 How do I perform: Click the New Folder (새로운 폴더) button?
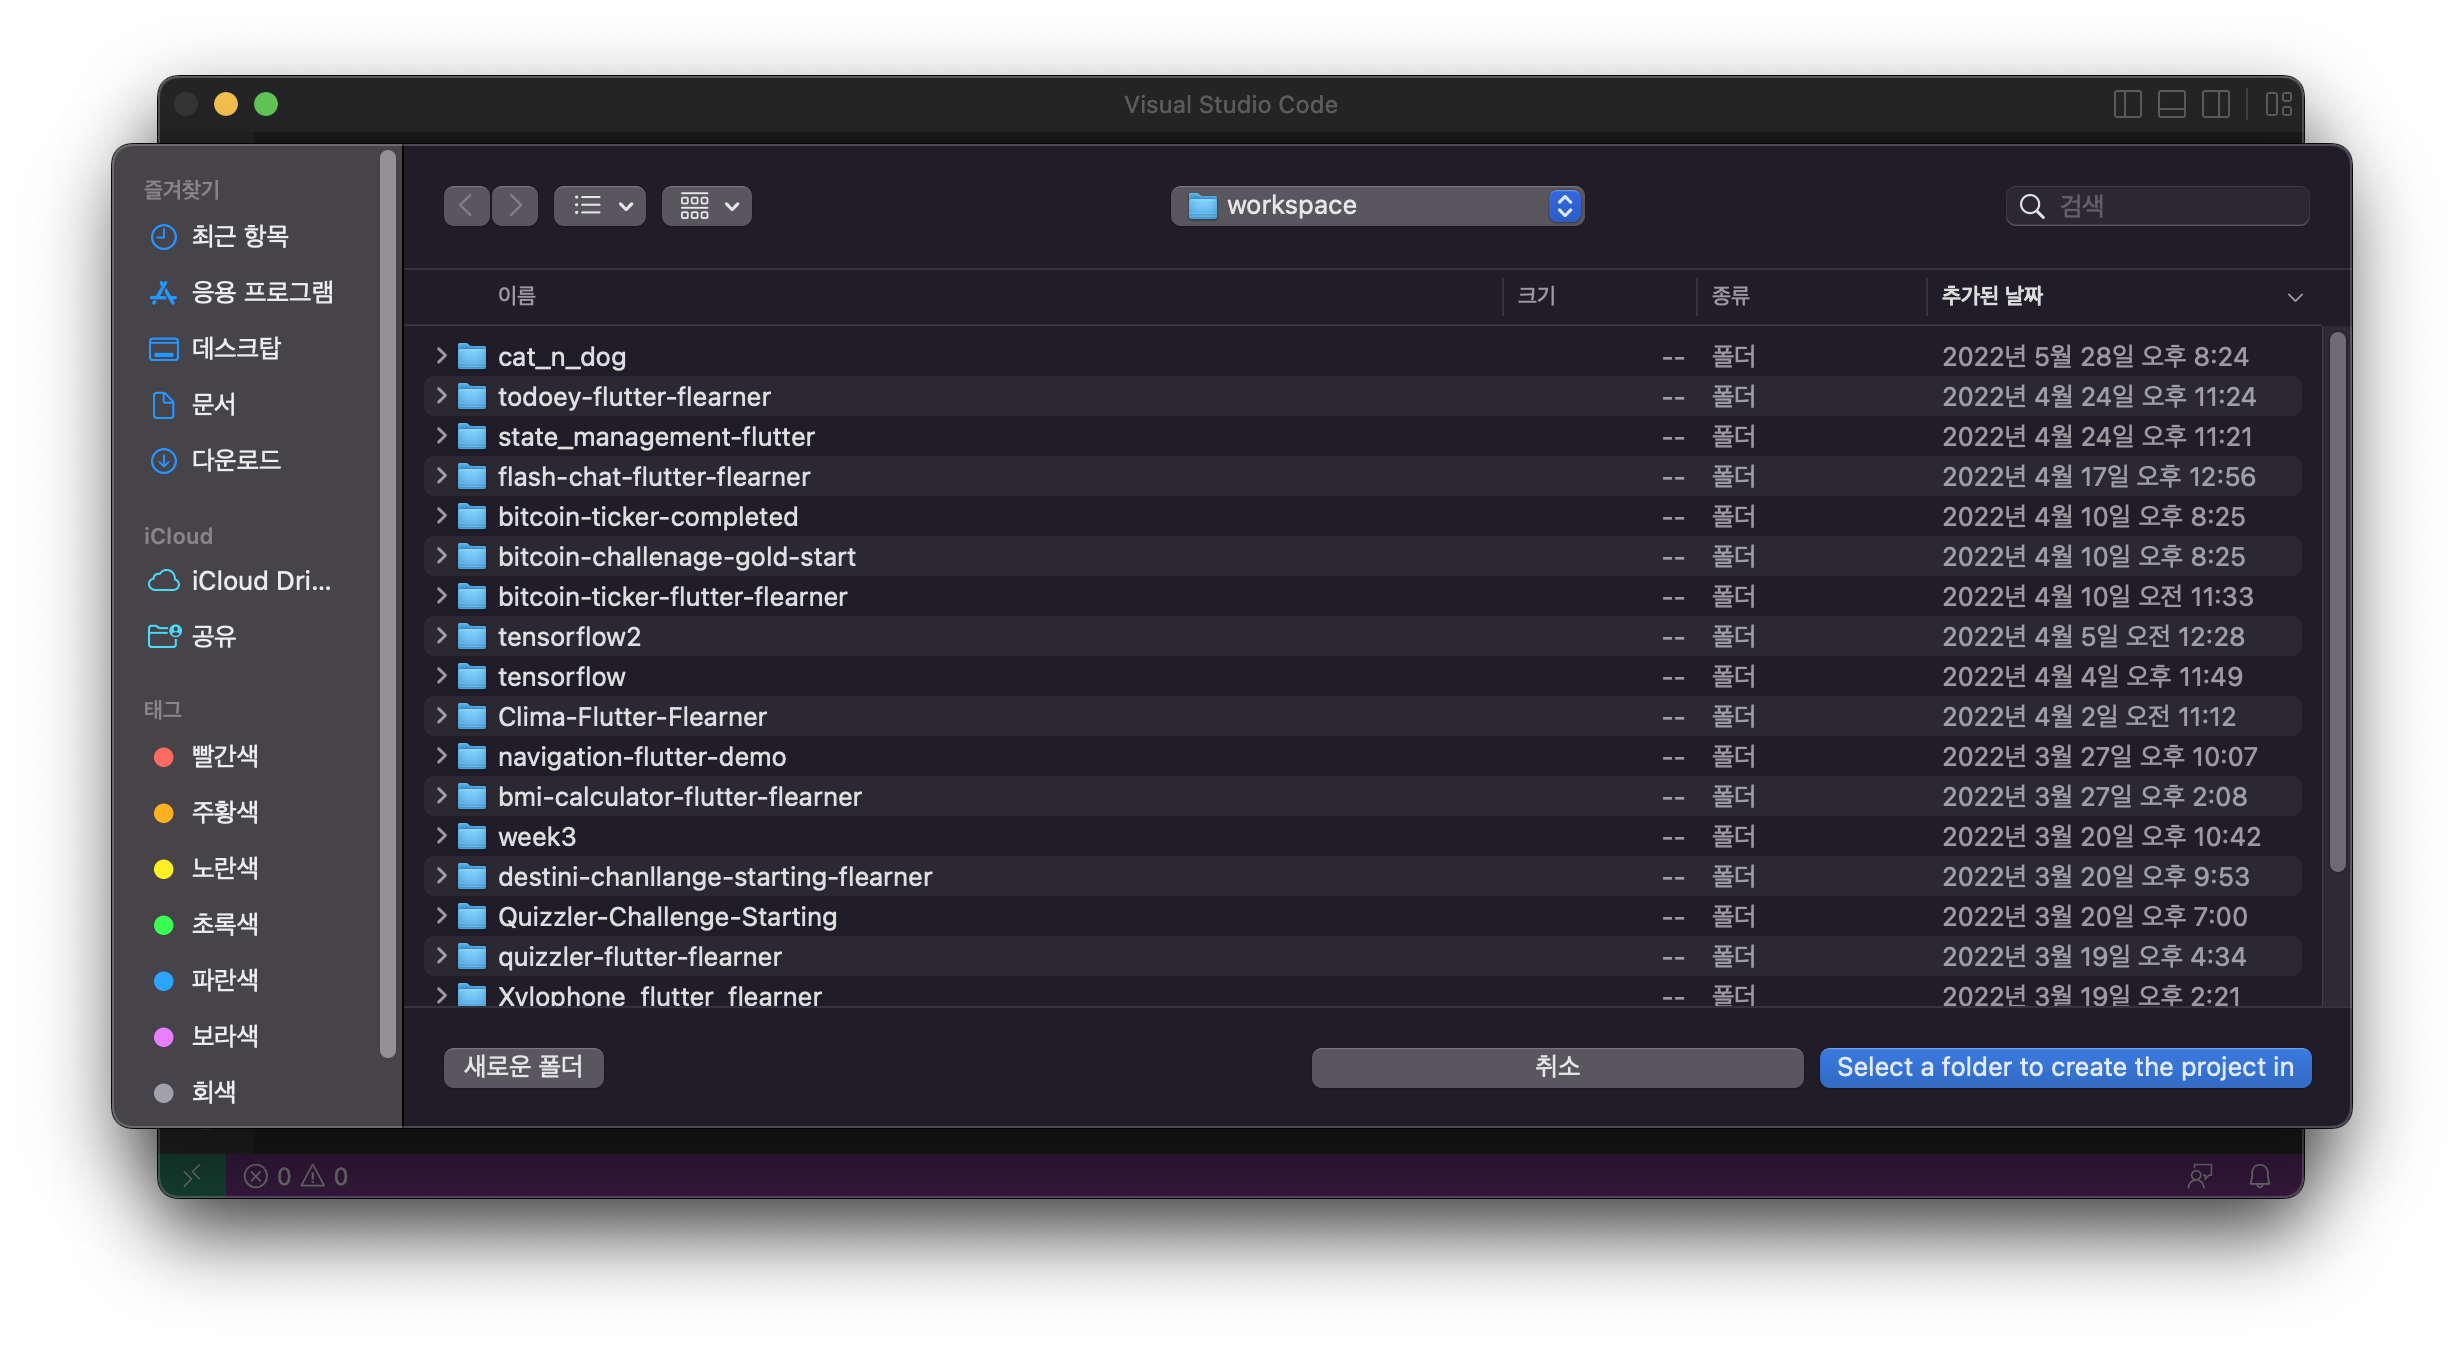(523, 1067)
